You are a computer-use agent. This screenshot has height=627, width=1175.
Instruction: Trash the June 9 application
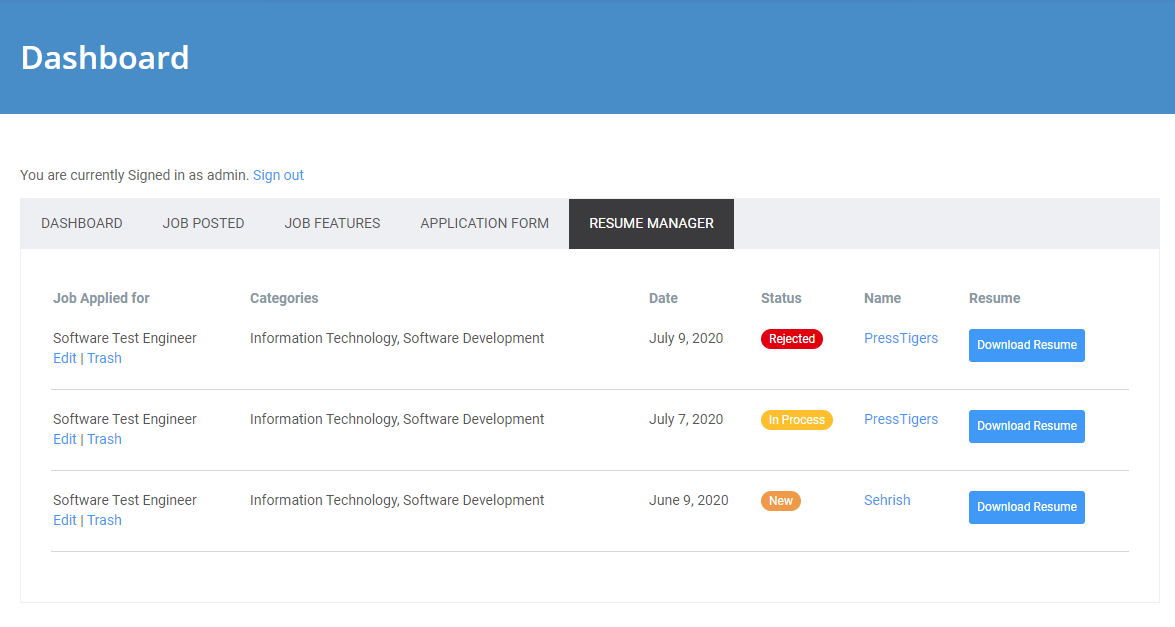click(104, 520)
